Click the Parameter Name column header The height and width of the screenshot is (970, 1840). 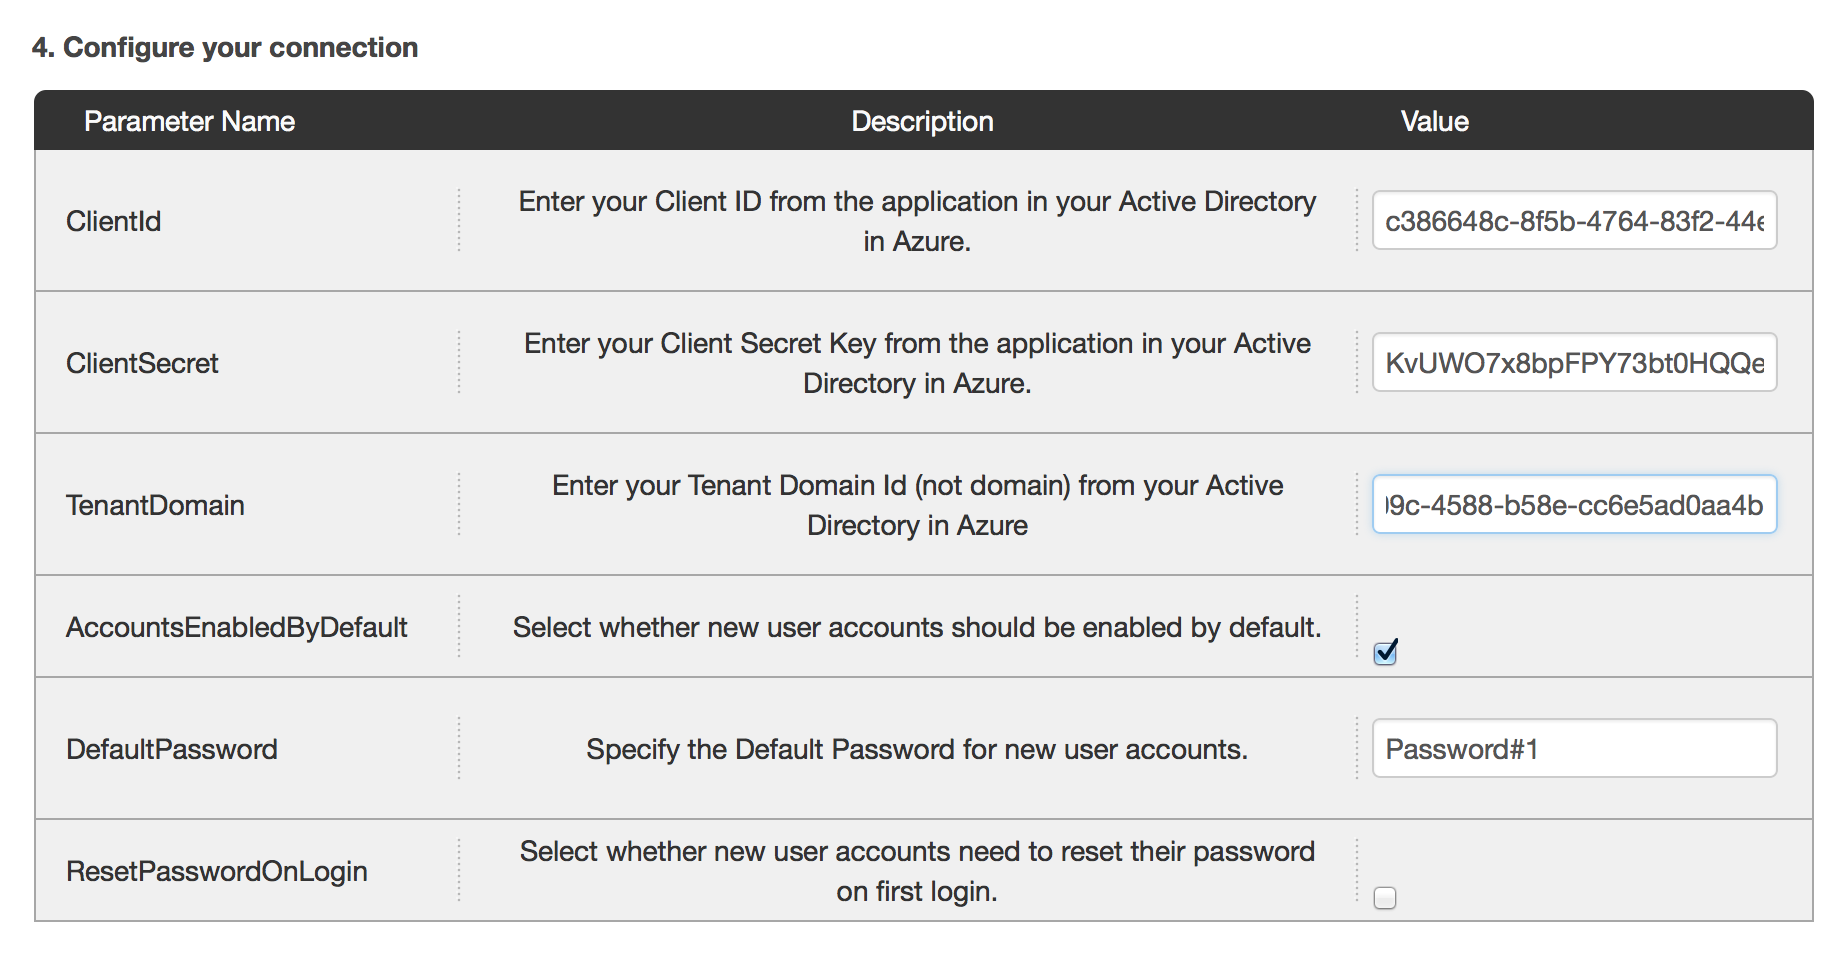point(190,120)
